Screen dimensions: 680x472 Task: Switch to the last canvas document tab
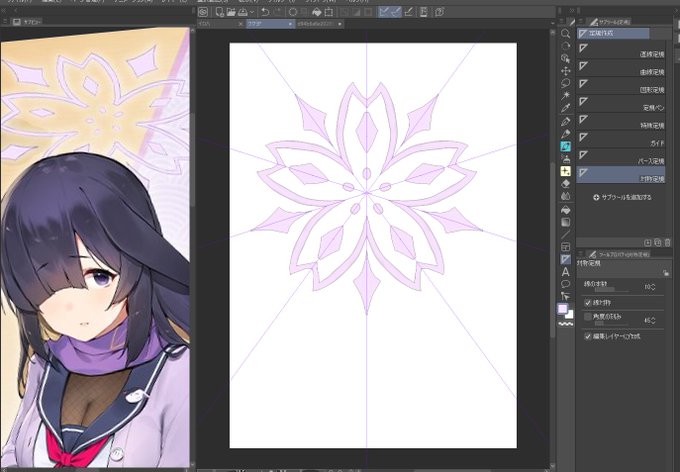[320, 24]
